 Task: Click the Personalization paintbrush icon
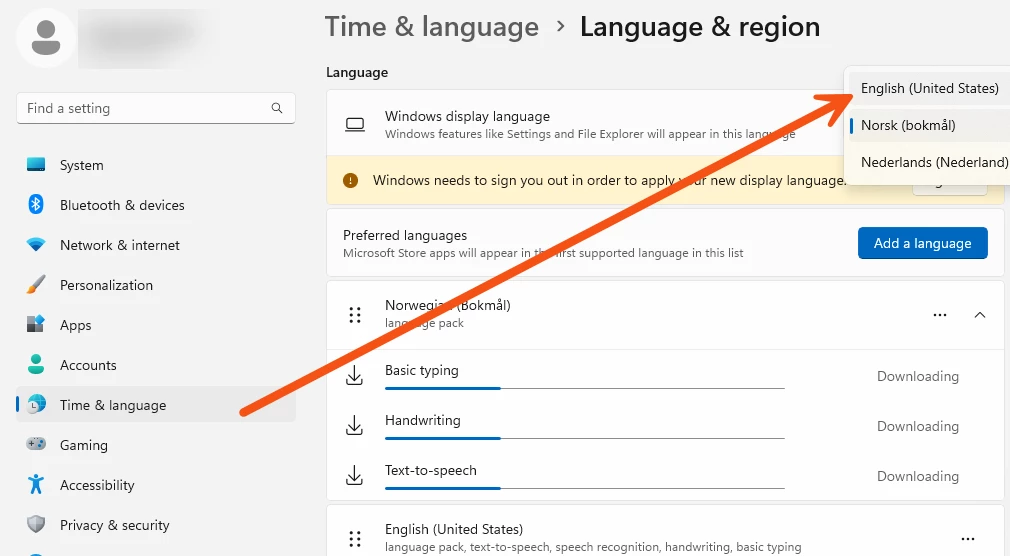pos(36,284)
